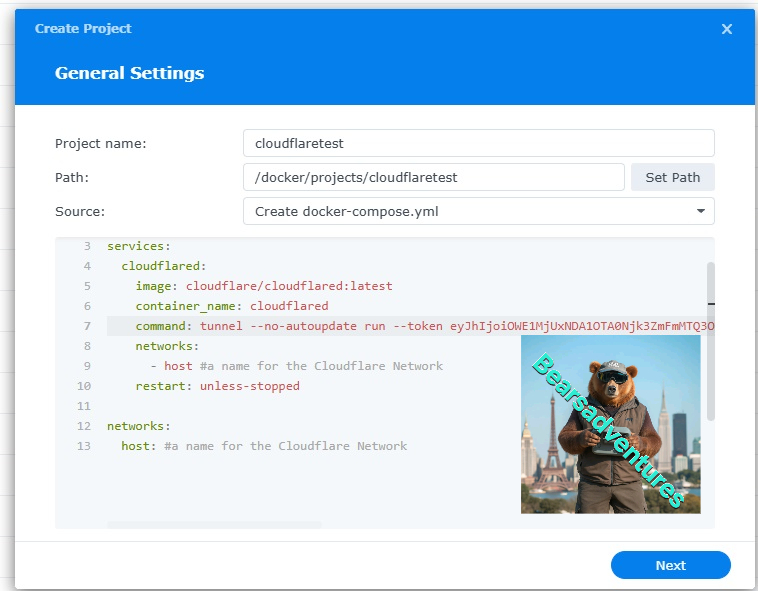This screenshot has width=758, height=591.
Task: Click the host: entry on line 13
Action: pos(140,446)
